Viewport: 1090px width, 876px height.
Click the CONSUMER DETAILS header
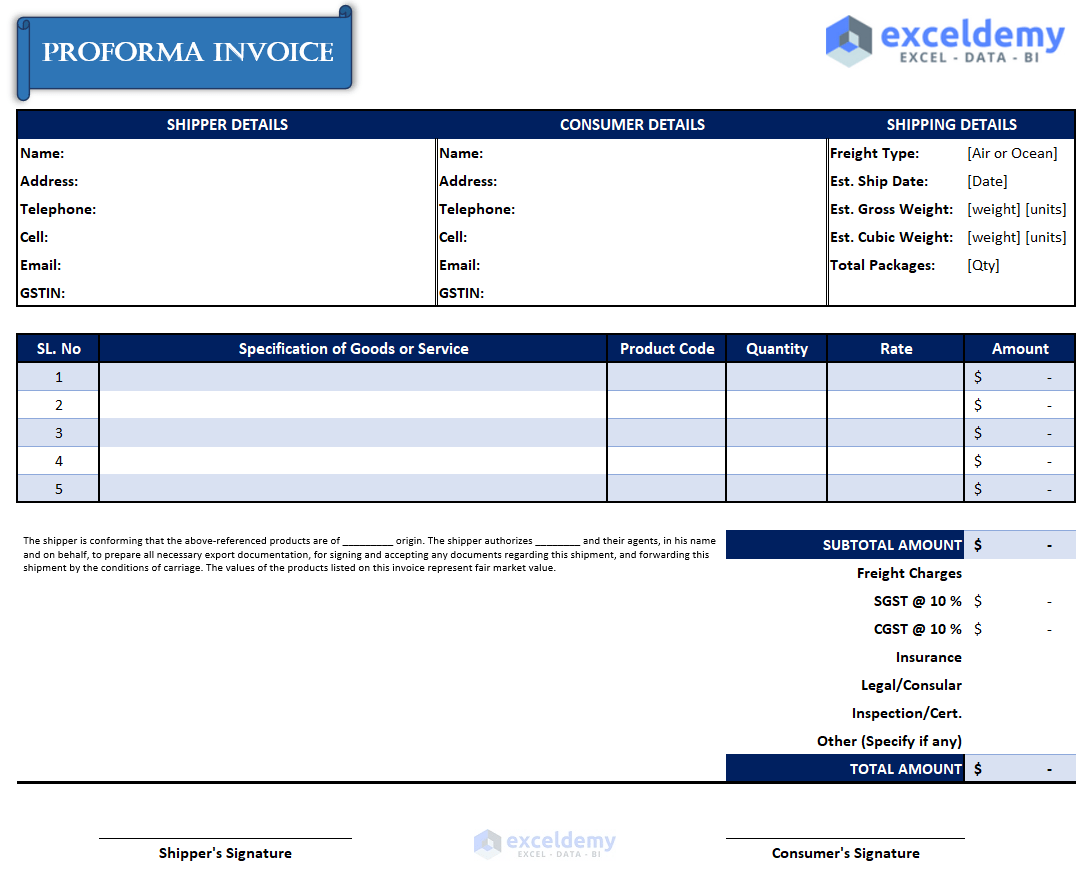[x=632, y=124]
